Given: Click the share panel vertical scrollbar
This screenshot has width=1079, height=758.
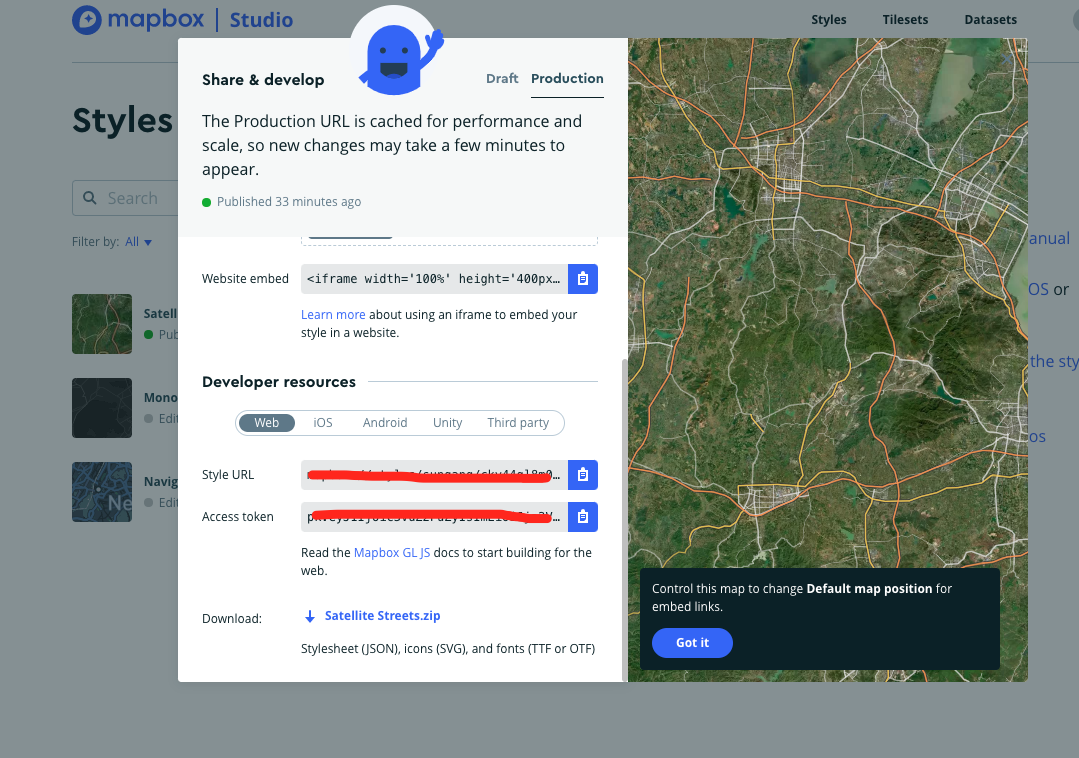Looking at the screenshot, I should tap(624, 519).
